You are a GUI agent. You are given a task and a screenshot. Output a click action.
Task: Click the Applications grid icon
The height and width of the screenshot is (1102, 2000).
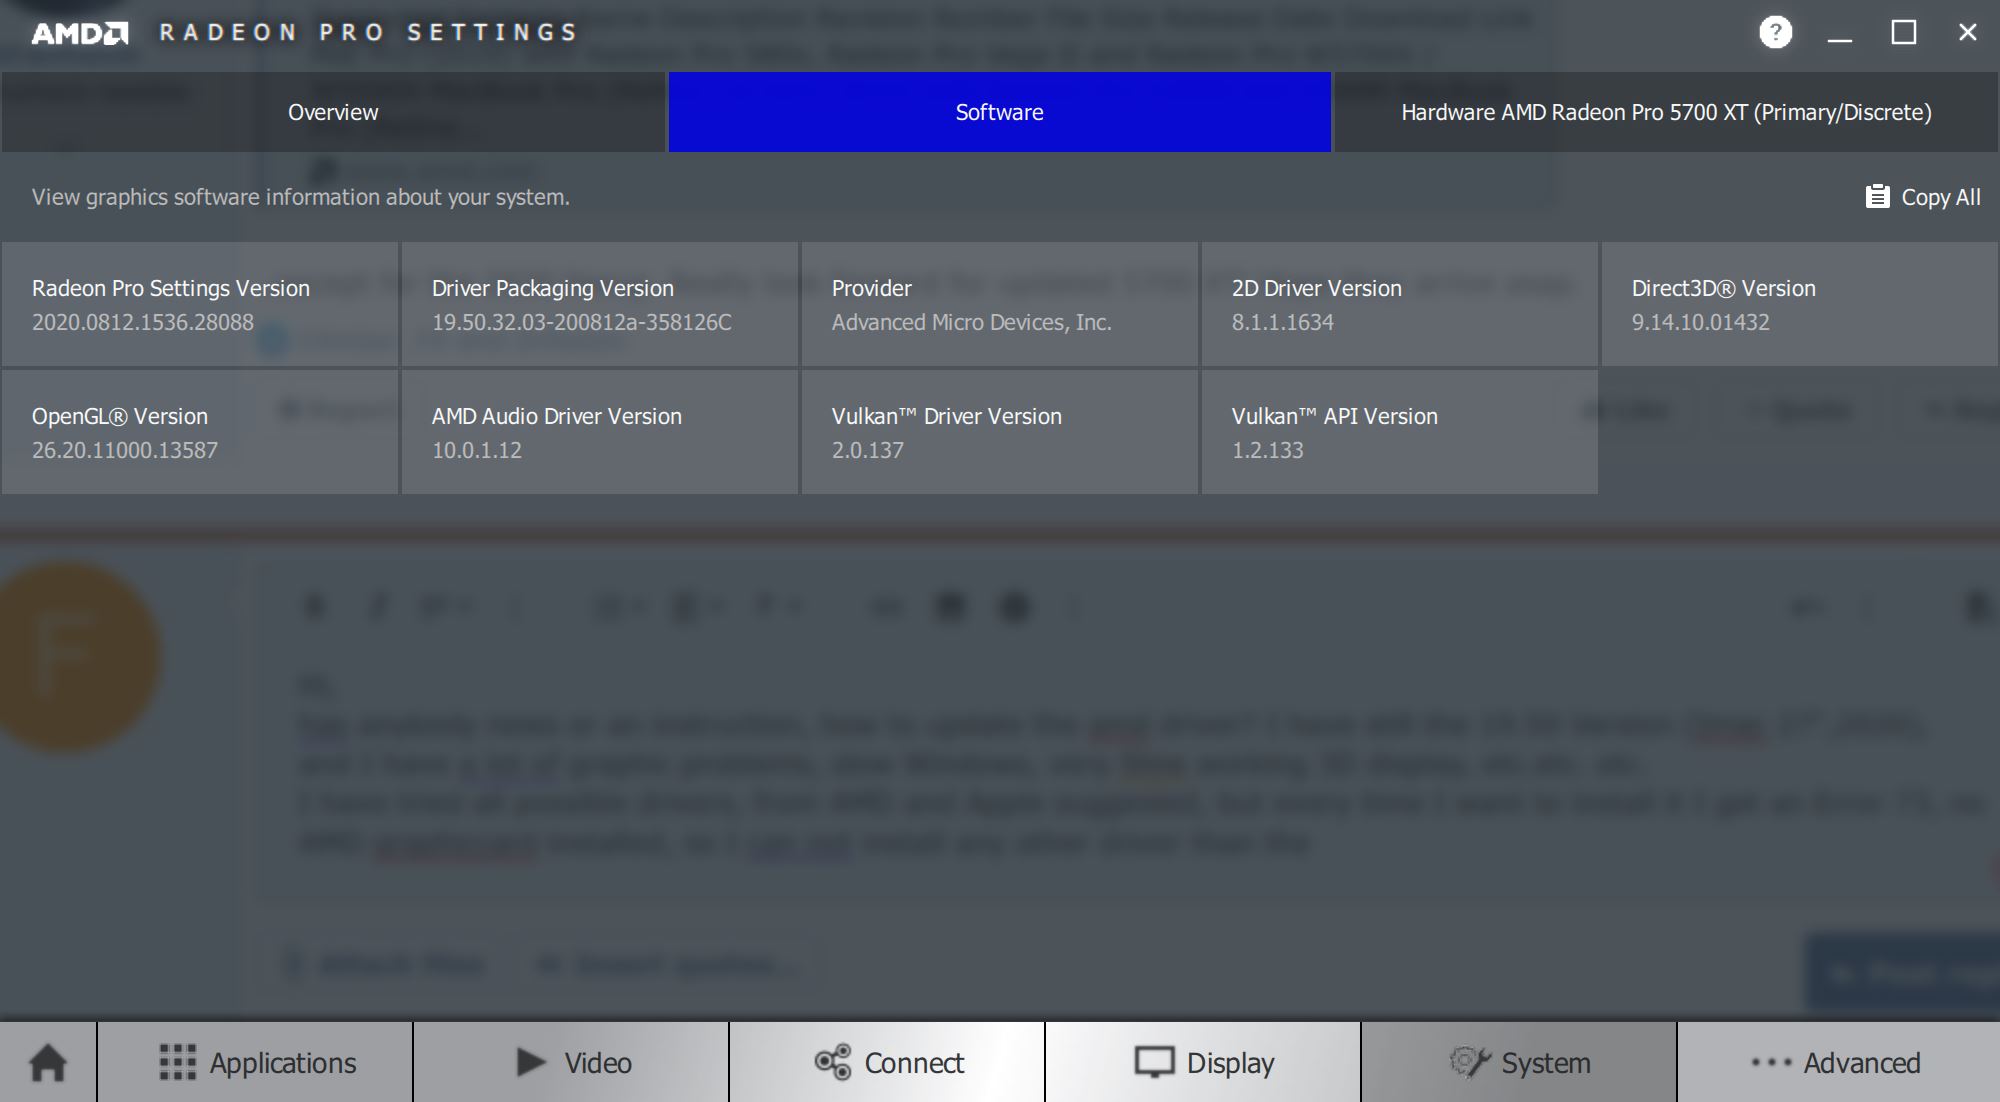(x=177, y=1062)
